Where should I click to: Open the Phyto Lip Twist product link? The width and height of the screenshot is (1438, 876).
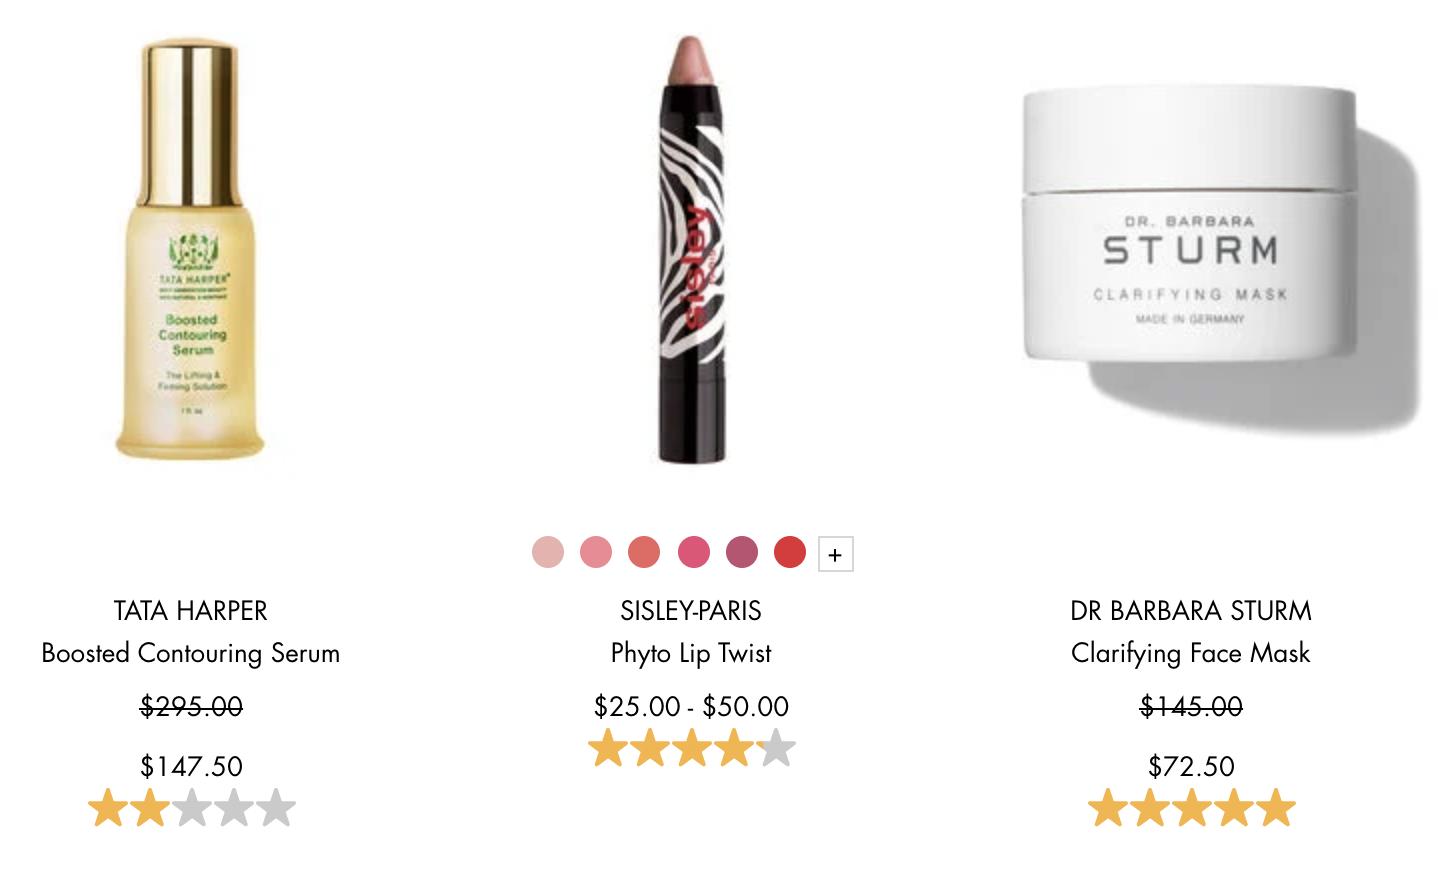[691, 653]
